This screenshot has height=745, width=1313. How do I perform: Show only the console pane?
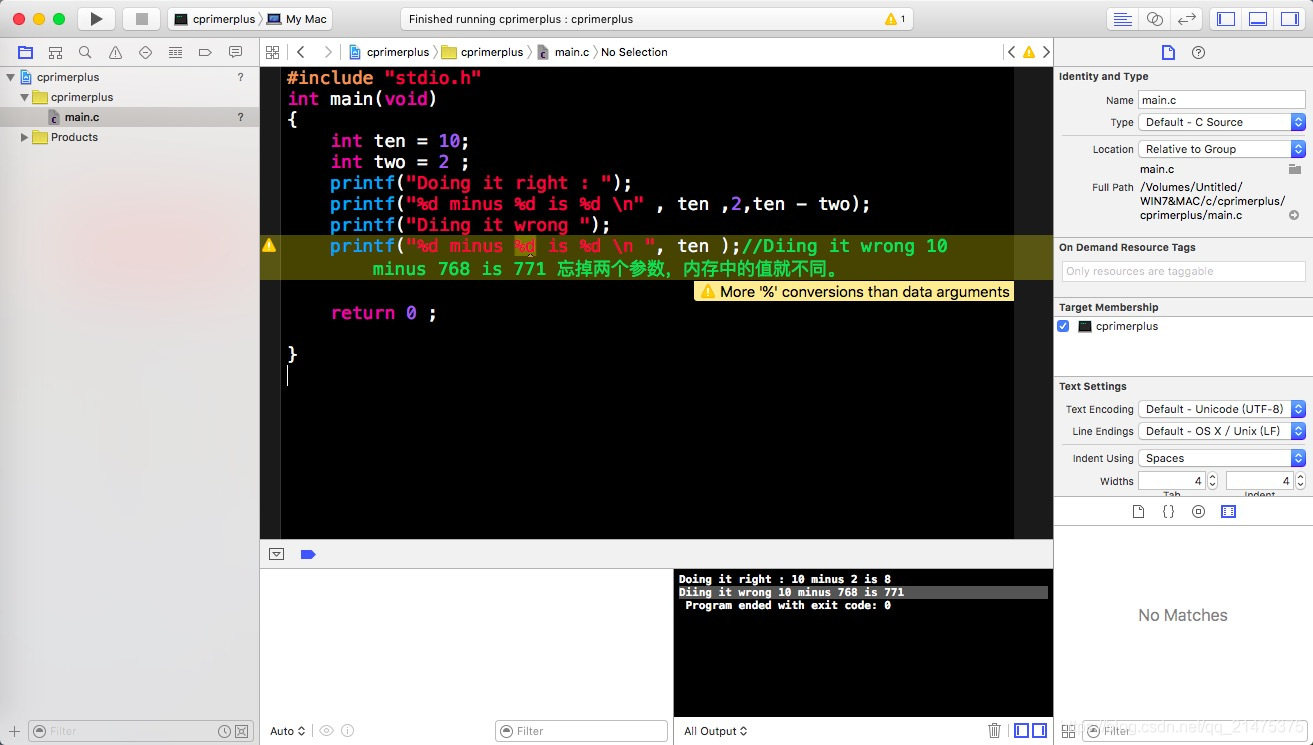[1040, 731]
